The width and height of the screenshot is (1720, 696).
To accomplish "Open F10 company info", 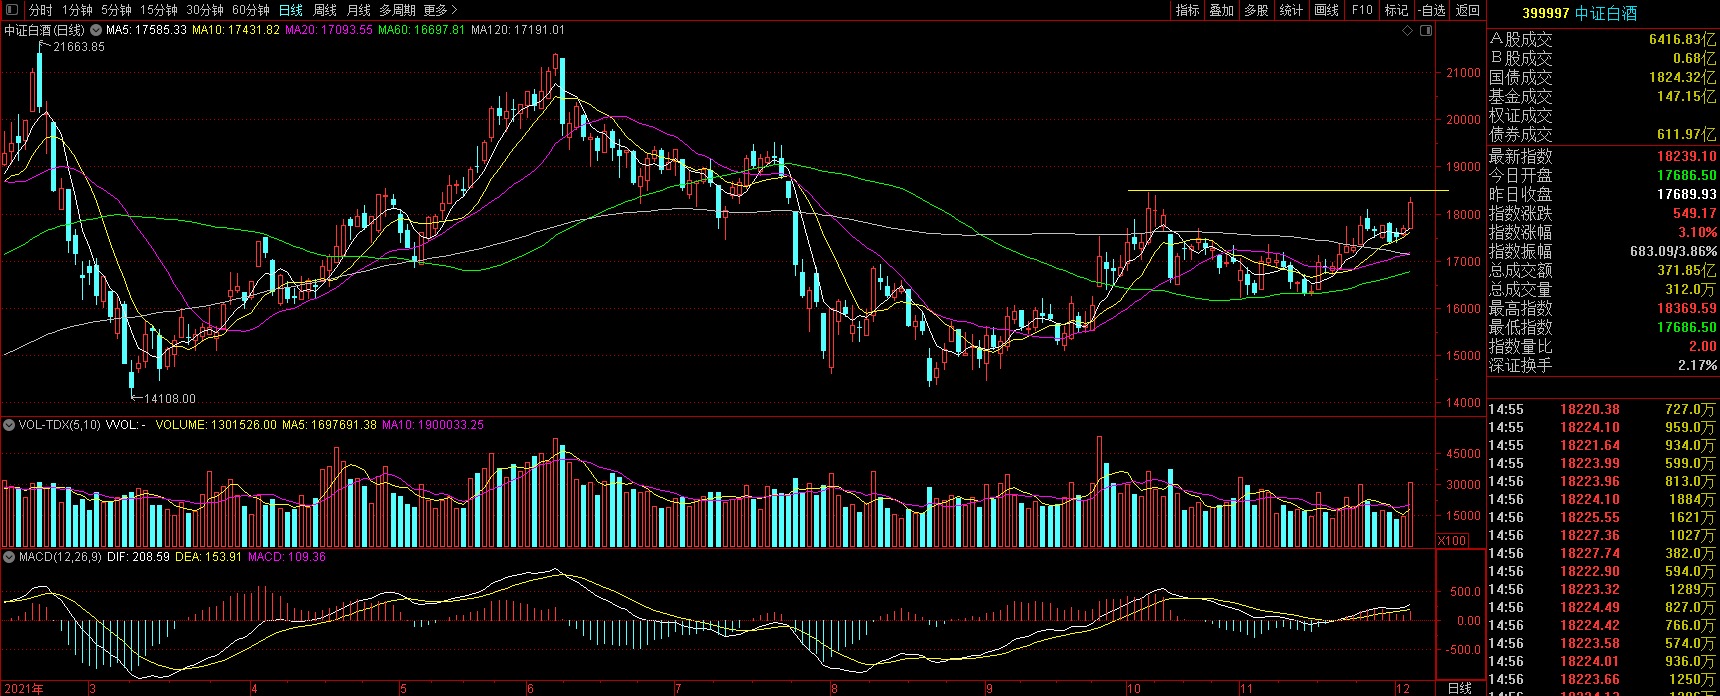I will (1362, 10).
